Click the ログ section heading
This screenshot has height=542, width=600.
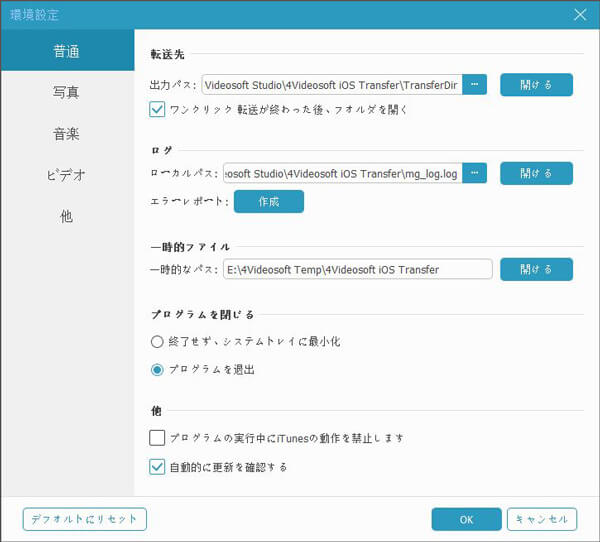pyautogui.click(x=161, y=150)
